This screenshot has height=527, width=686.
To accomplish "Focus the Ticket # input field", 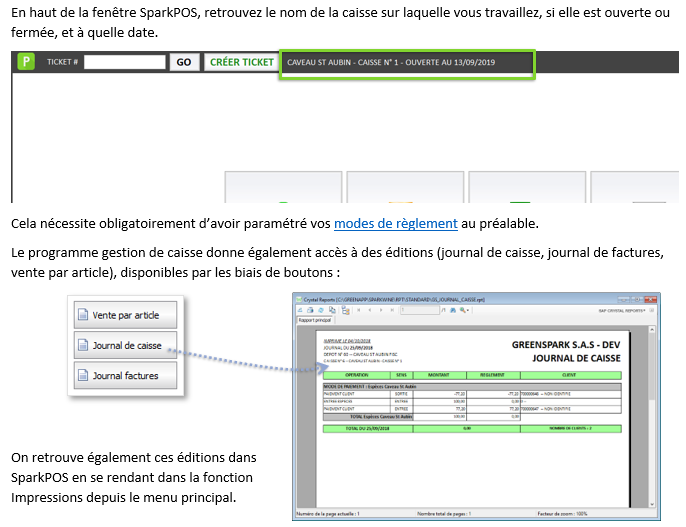I will tap(125, 62).
